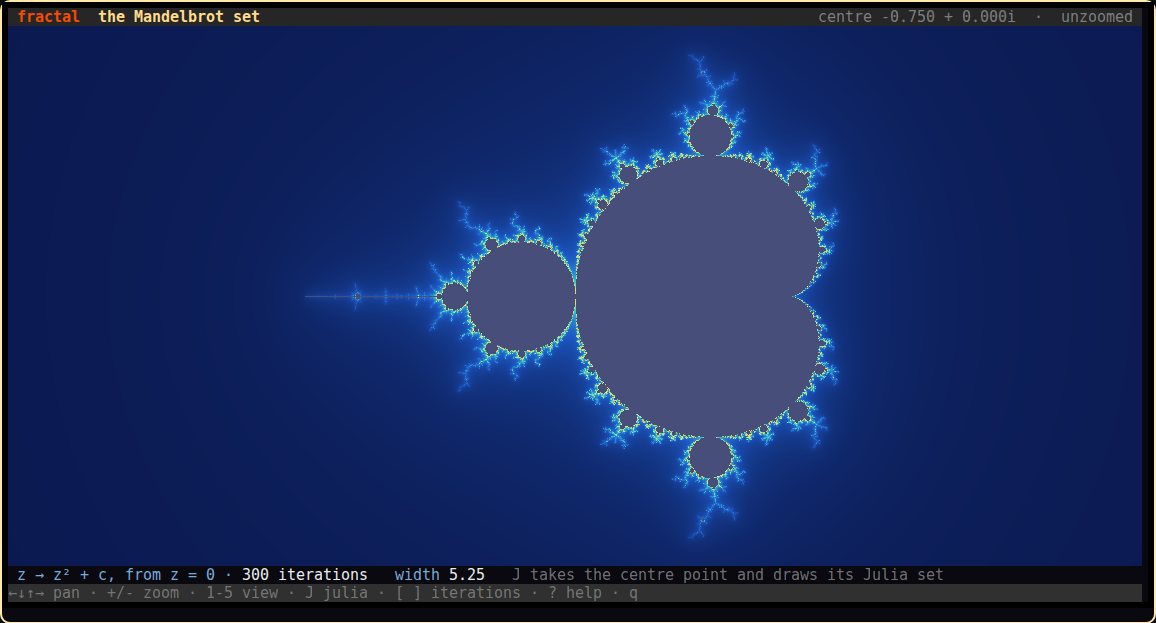Click the small bulb left of period-2 circle
This screenshot has width=1156, height=623.
454,296
